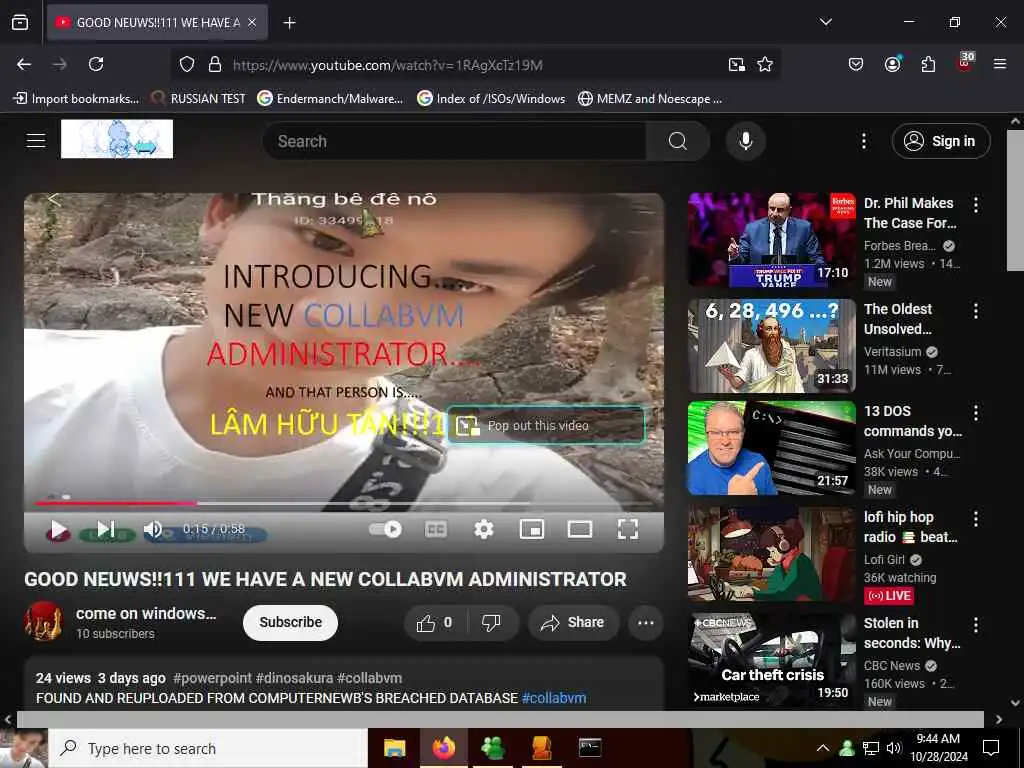Open more actions ellipsis under video
Screen dimensions: 1024x768
(646, 622)
